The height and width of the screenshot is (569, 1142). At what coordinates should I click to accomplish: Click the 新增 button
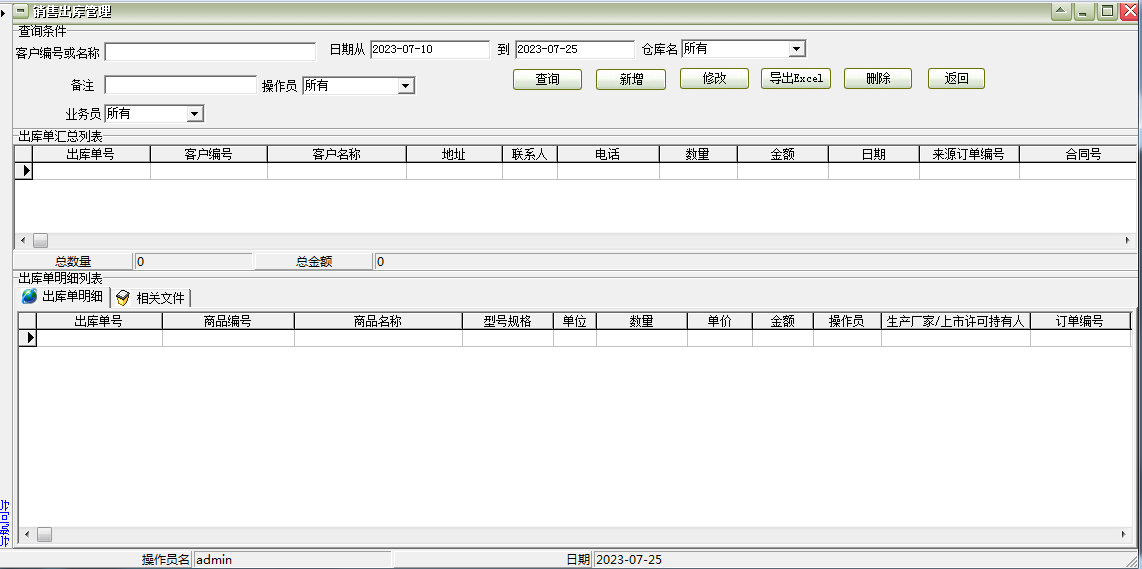pos(631,79)
